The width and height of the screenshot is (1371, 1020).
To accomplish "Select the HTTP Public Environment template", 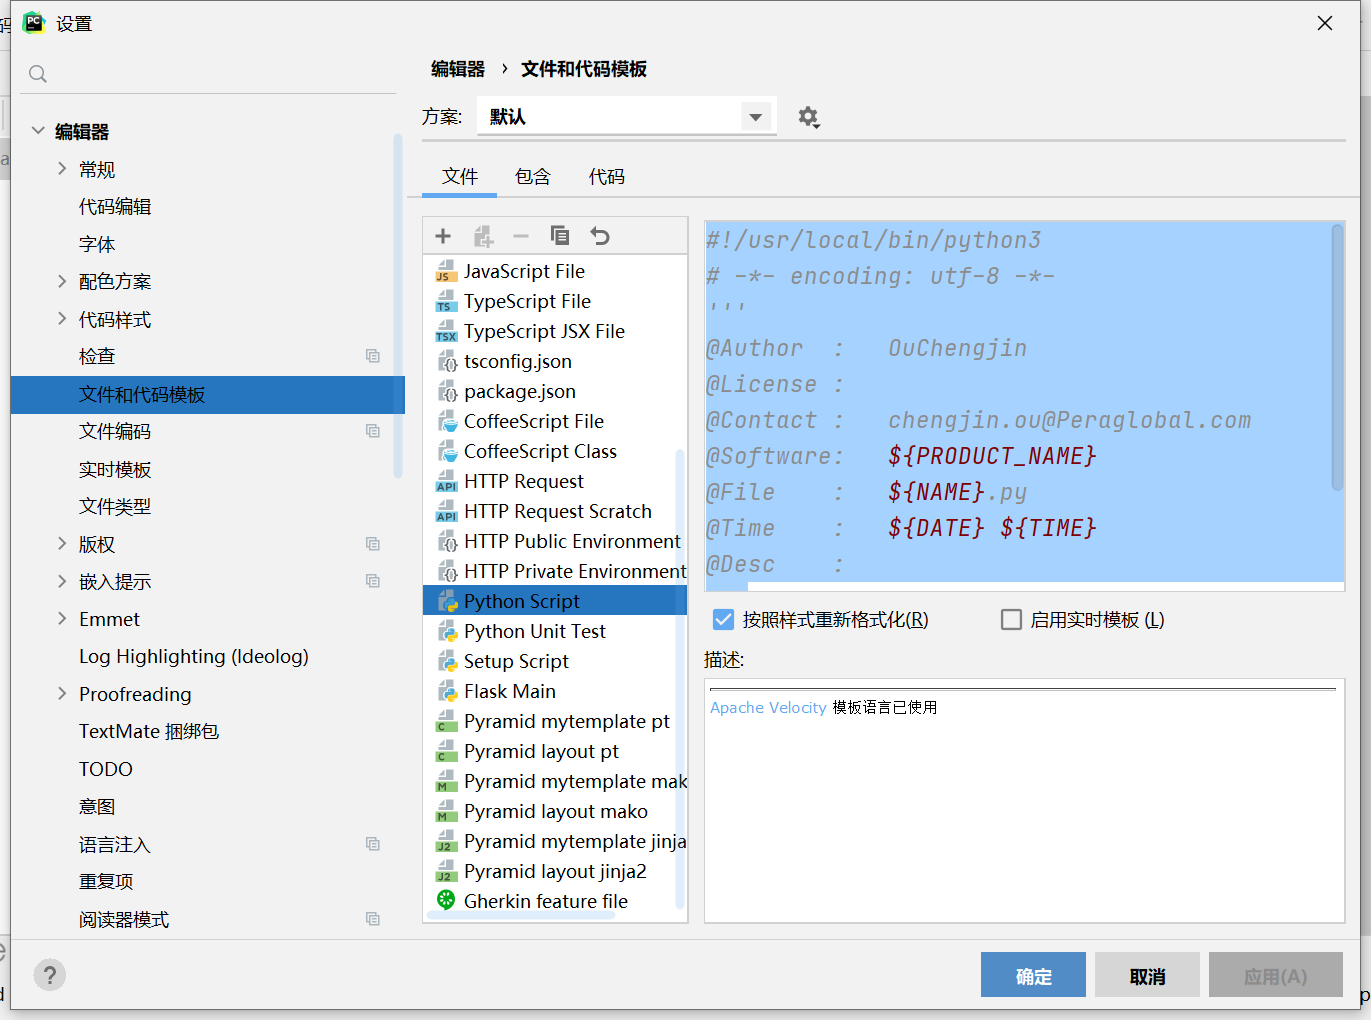I will point(555,541).
